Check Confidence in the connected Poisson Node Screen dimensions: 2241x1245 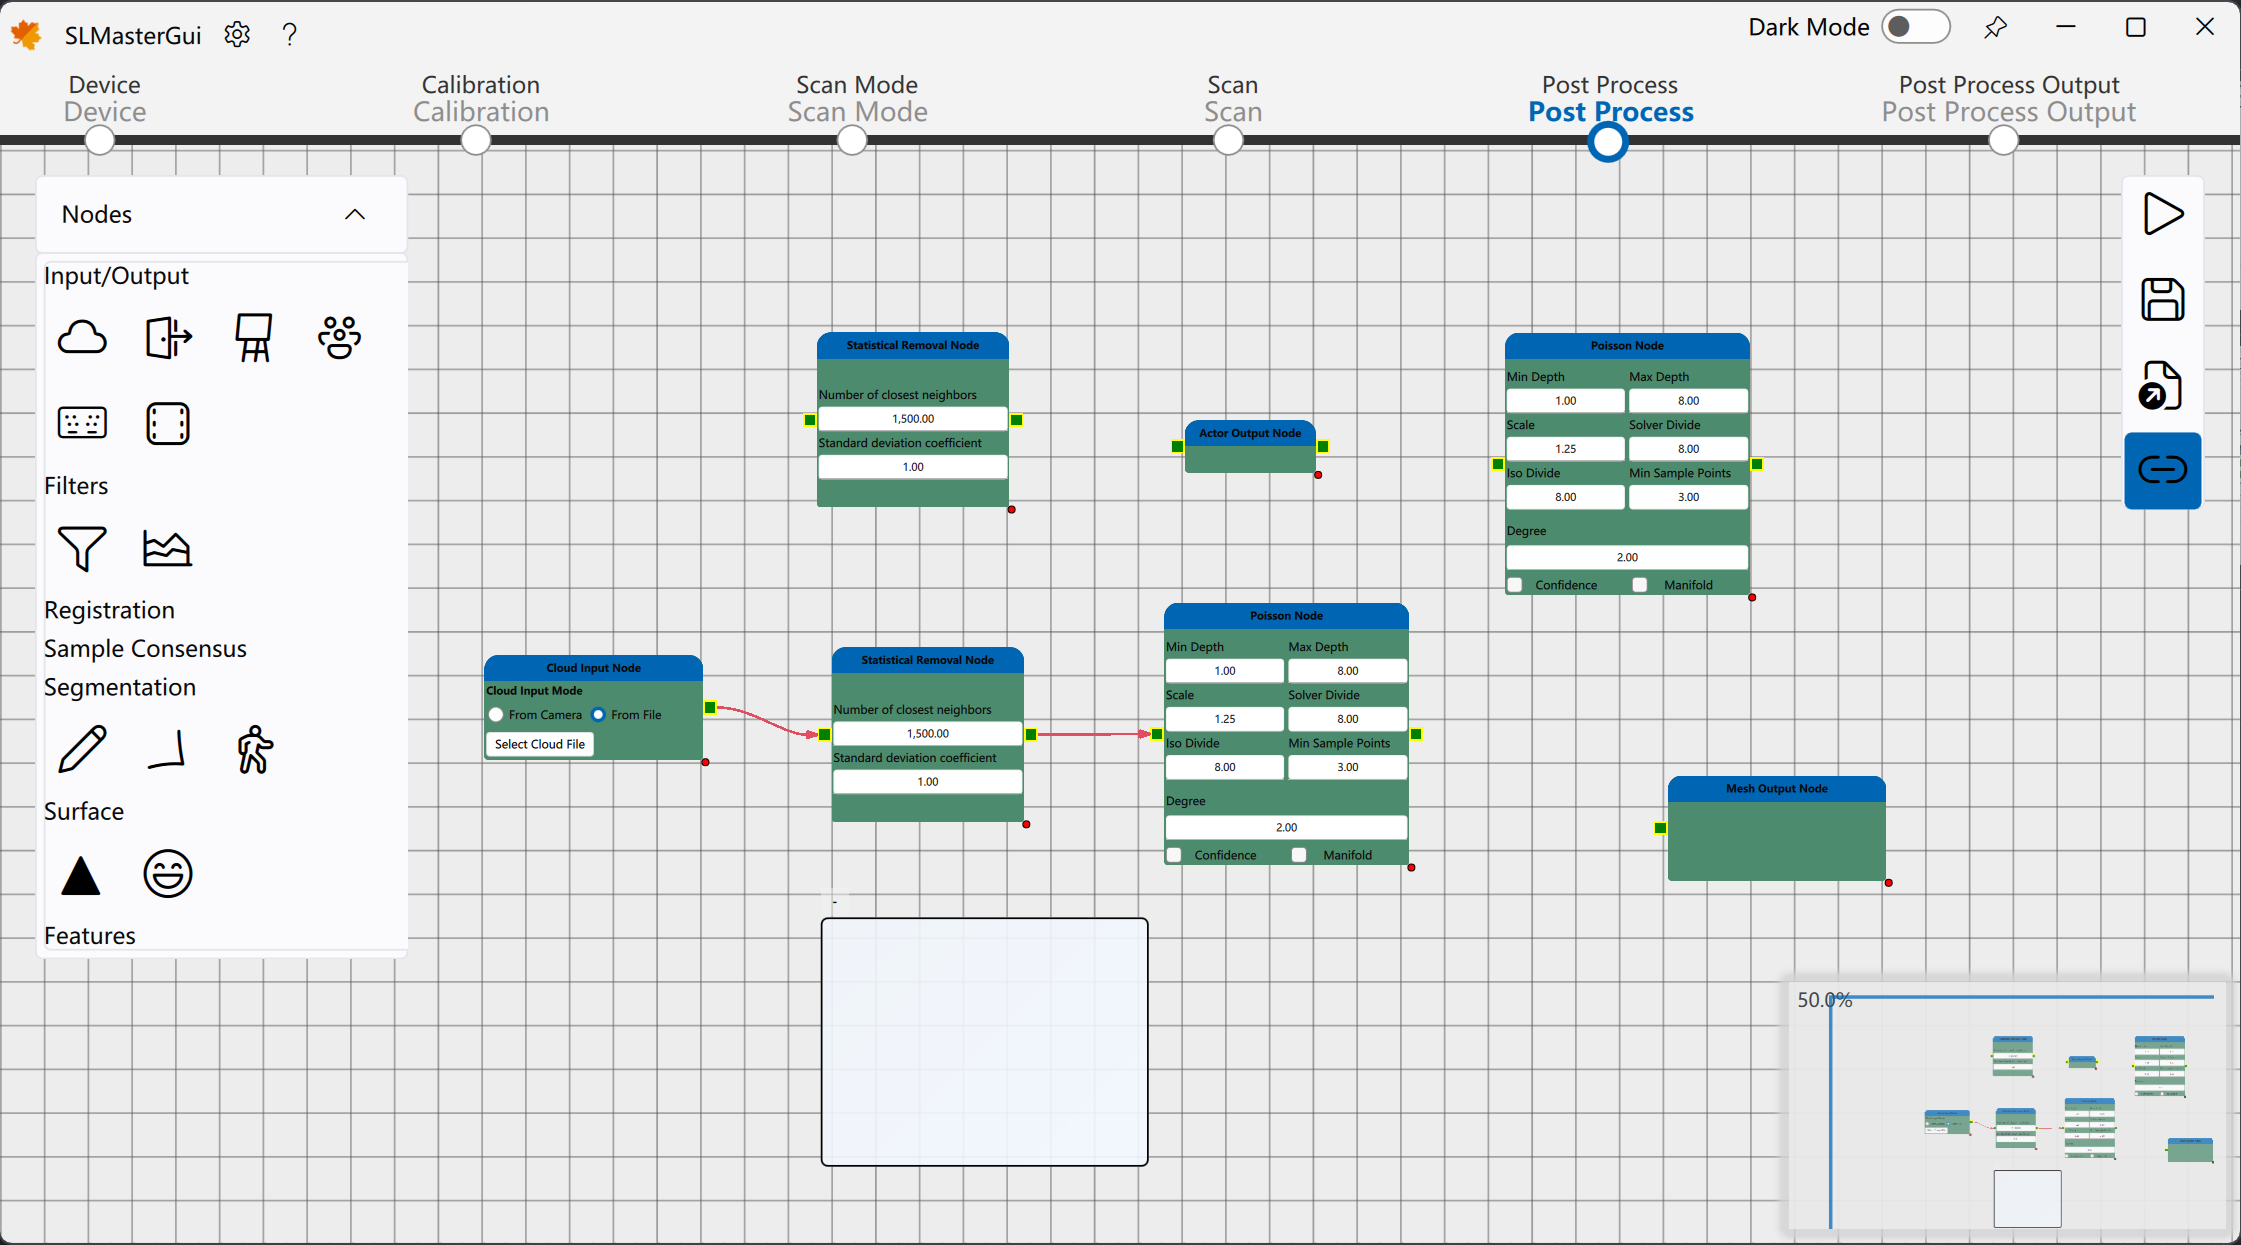pyautogui.click(x=1175, y=855)
